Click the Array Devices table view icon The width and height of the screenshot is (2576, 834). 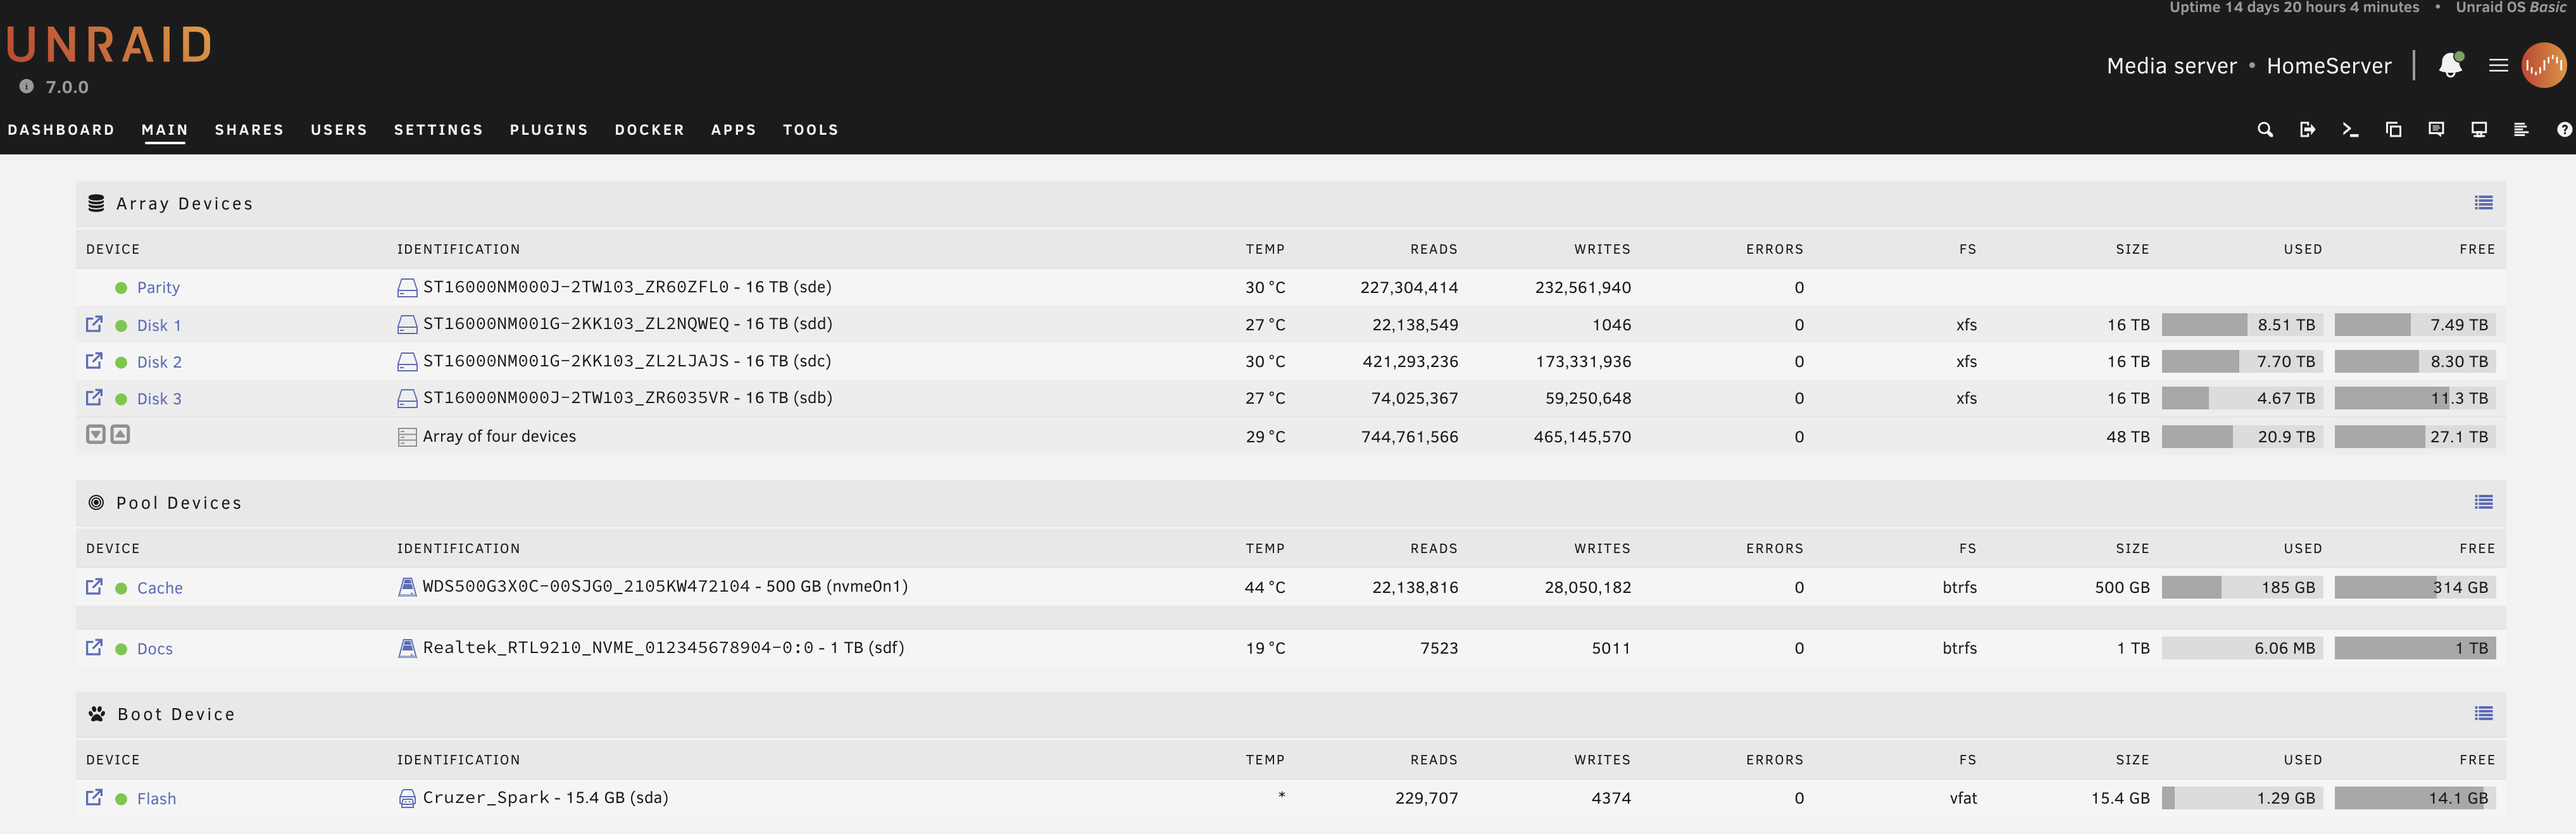(x=2484, y=203)
